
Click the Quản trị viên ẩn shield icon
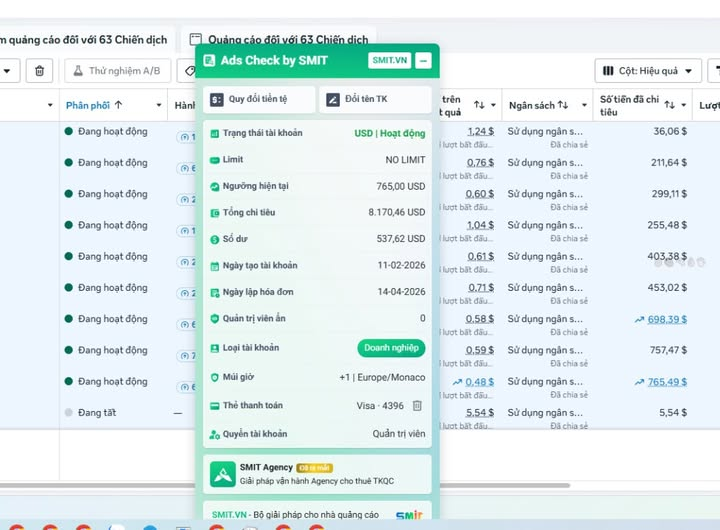coord(214,319)
